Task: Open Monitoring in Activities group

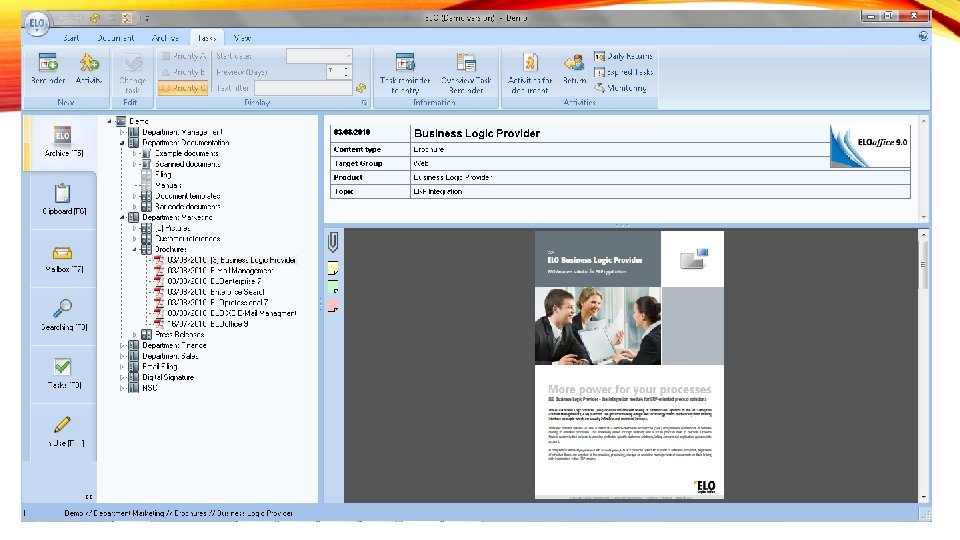Action: click(x=620, y=88)
